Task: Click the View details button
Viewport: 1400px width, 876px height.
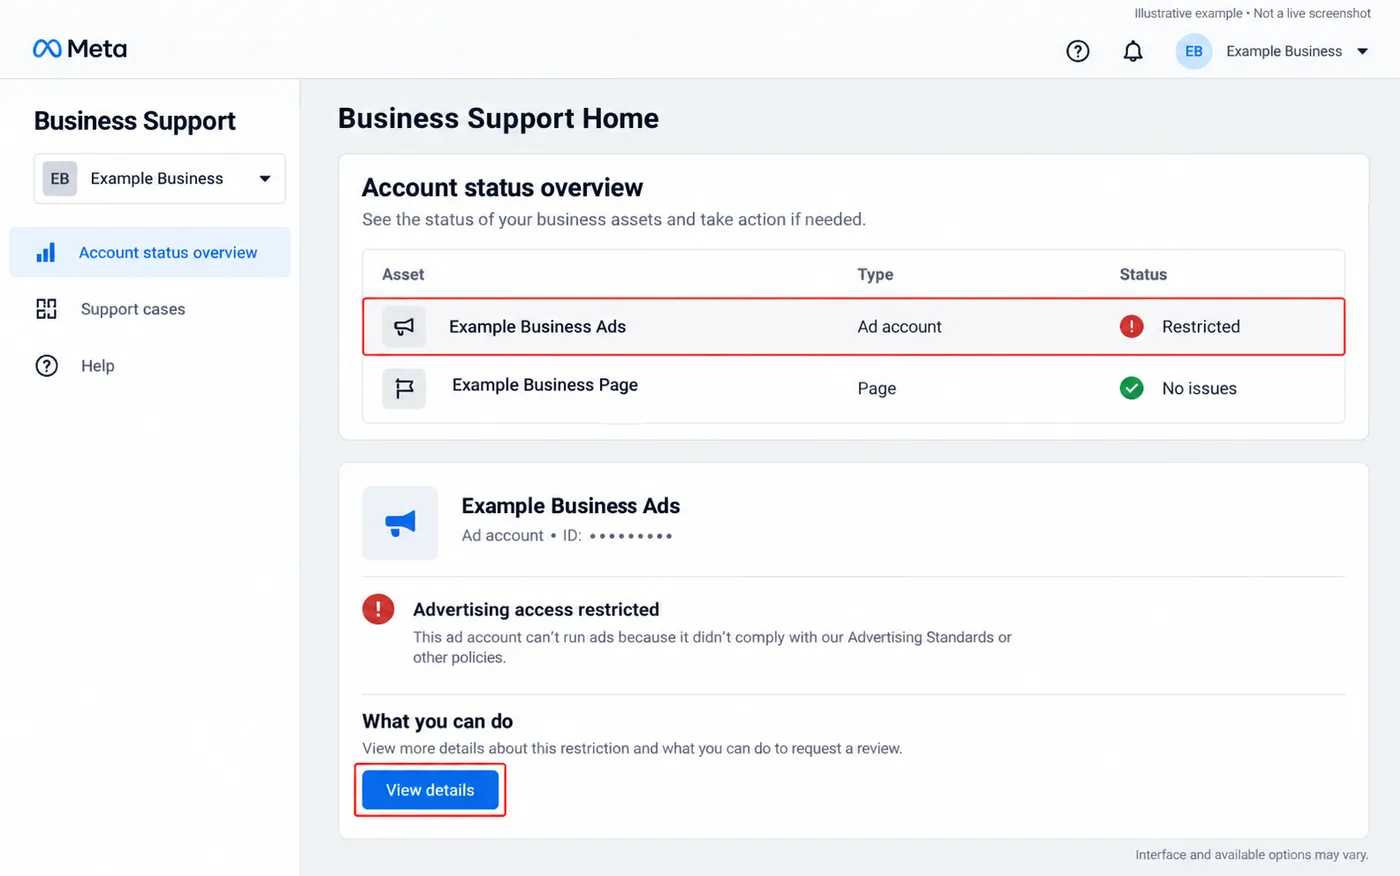Action: click(430, 790)
